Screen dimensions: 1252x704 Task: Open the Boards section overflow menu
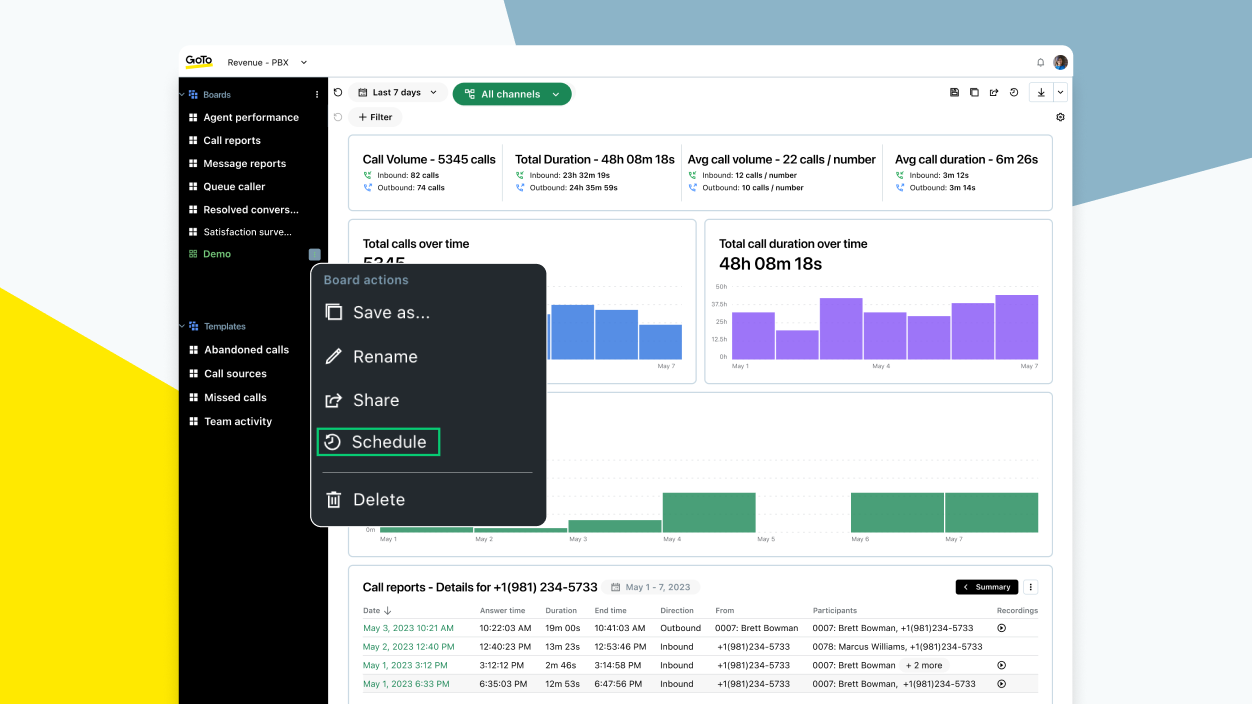pos(317,93)
